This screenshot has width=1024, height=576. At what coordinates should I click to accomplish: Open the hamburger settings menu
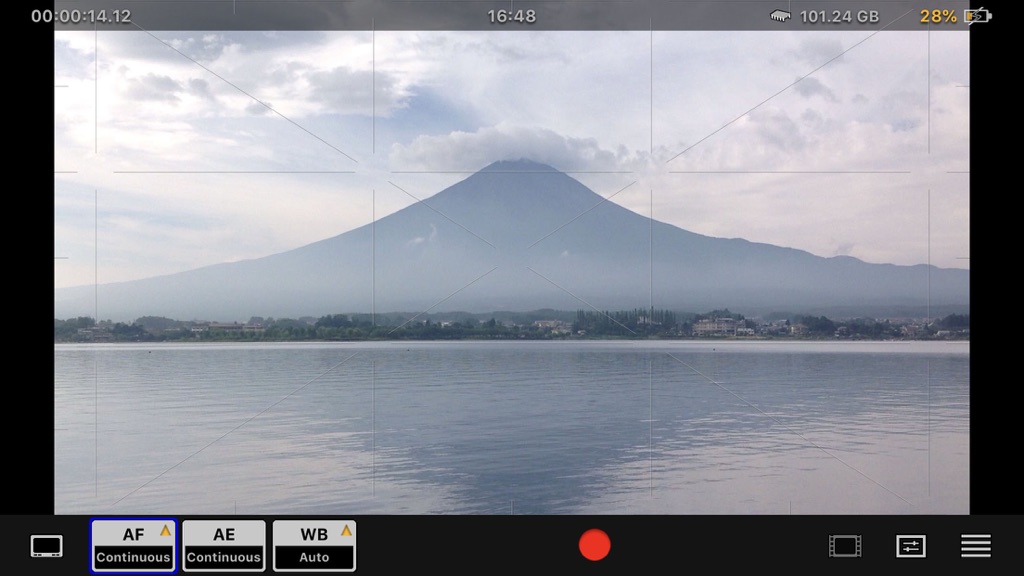pos(976,546)
